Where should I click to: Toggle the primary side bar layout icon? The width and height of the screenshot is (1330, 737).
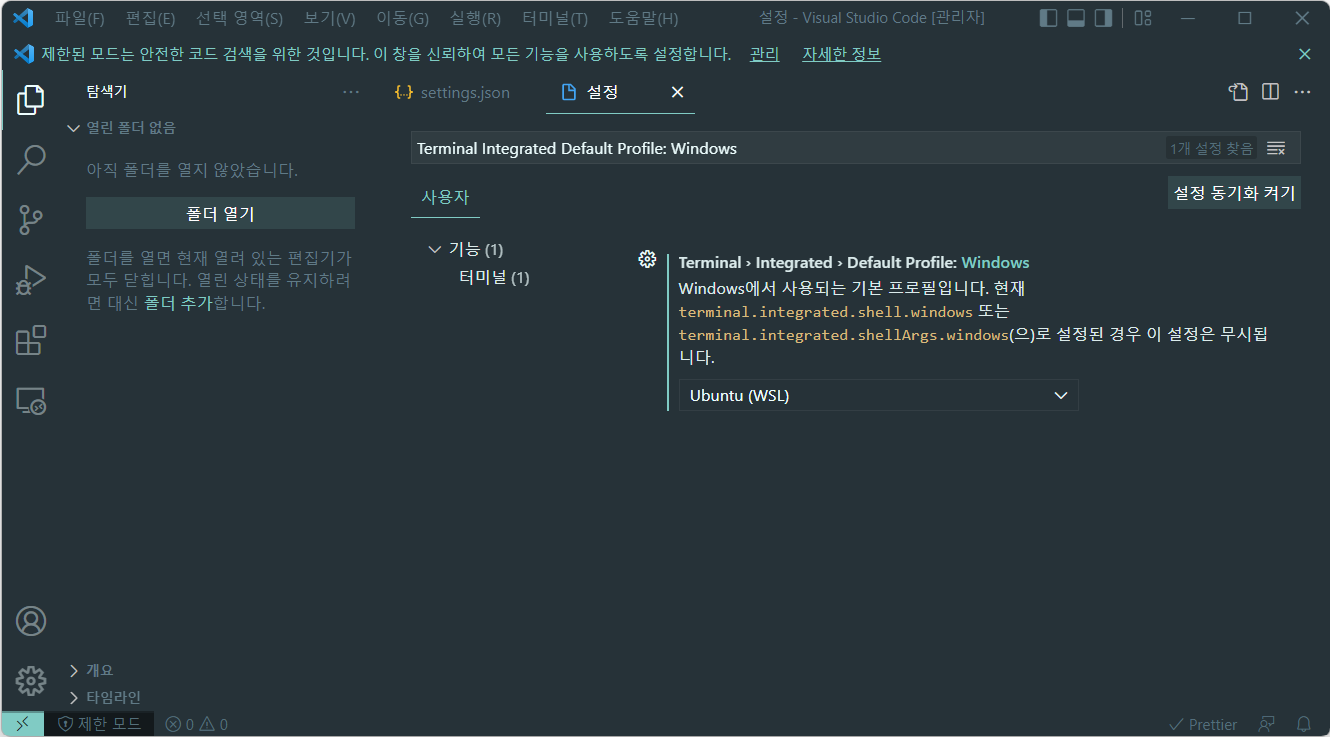coord(1048,18)
